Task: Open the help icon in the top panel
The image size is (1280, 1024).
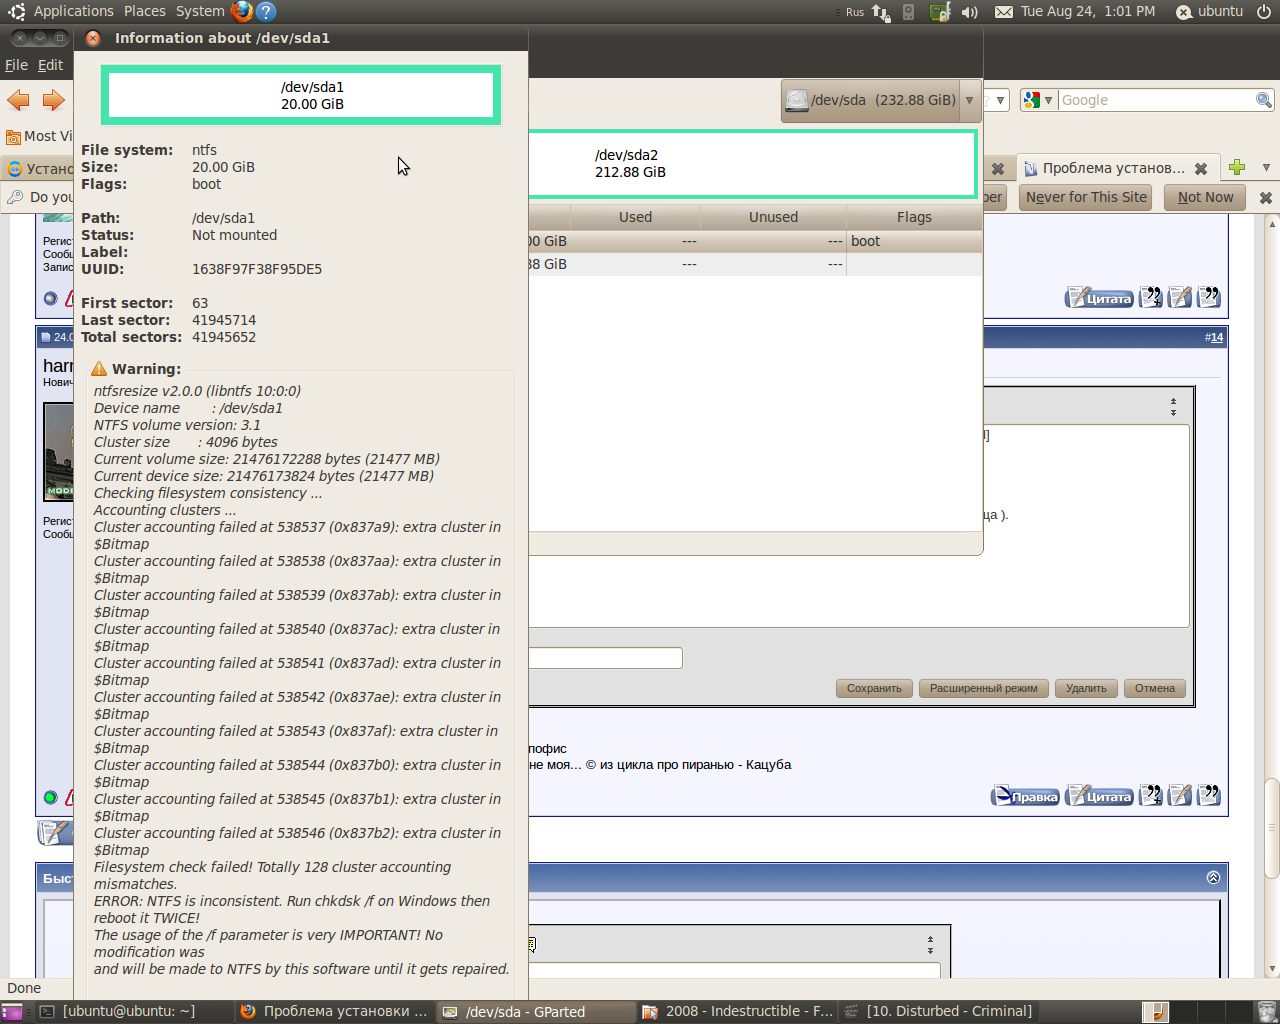Action: point(266,11)
